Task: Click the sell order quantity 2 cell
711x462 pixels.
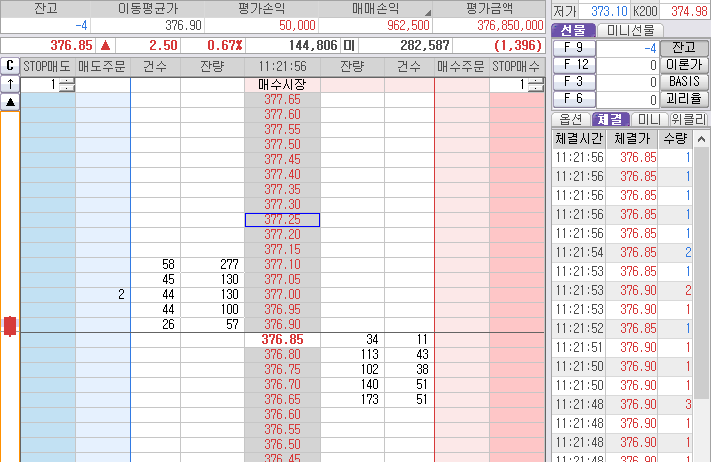Action: pyautogui.click(x=103, y=295)
